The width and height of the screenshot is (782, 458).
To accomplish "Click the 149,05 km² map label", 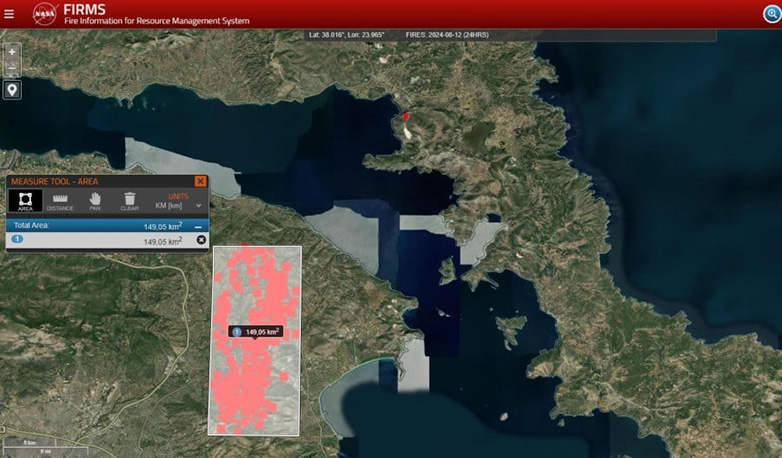I will pyautogui.click(x=260, y=332).
